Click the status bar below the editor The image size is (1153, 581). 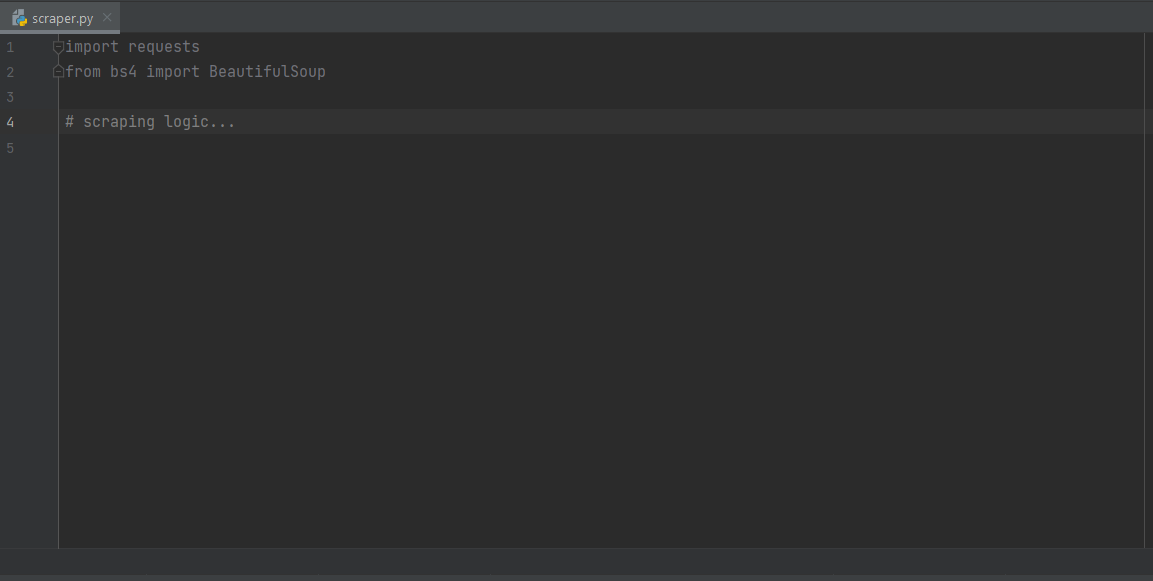576,561
